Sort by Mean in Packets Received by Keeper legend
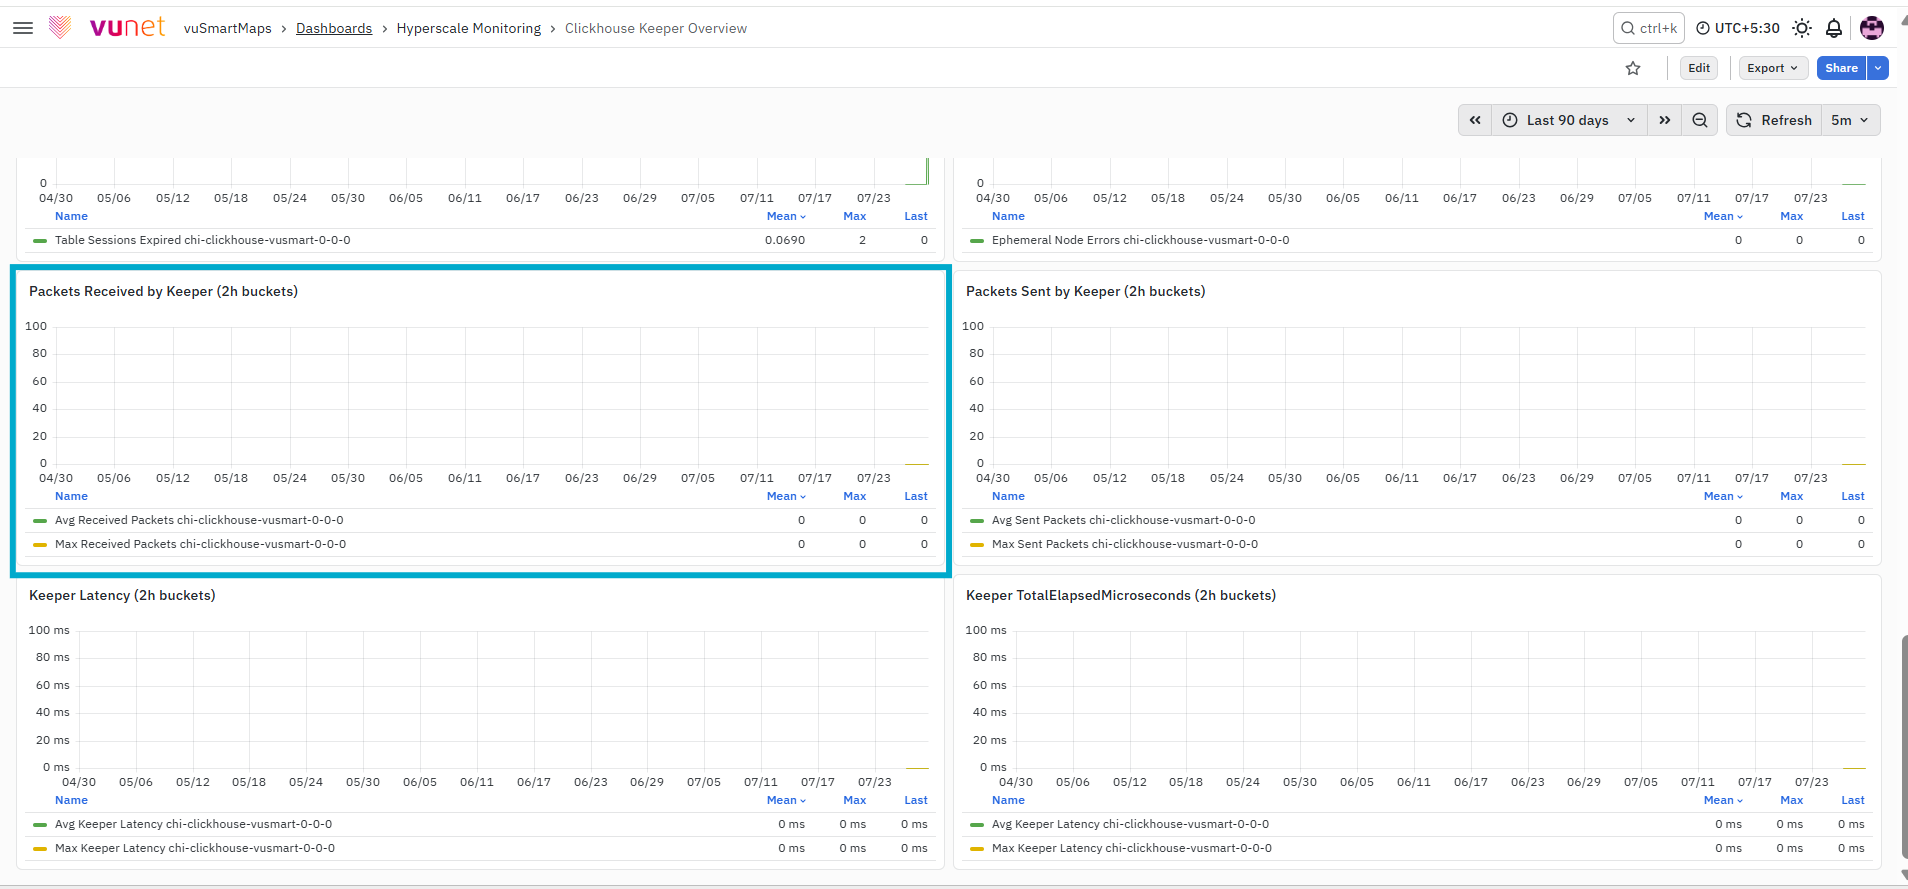 (786, 496)
